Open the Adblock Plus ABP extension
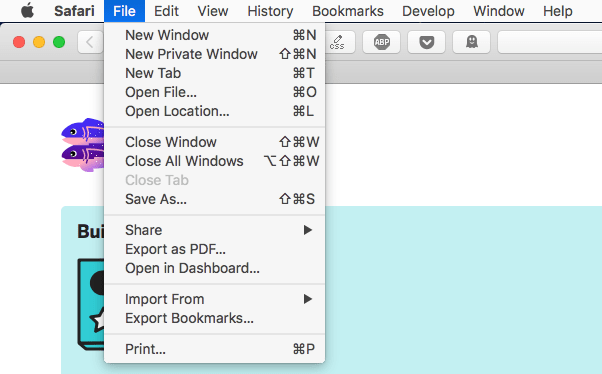The width and height of the screenshot is (602, 374). click(382, 42)
